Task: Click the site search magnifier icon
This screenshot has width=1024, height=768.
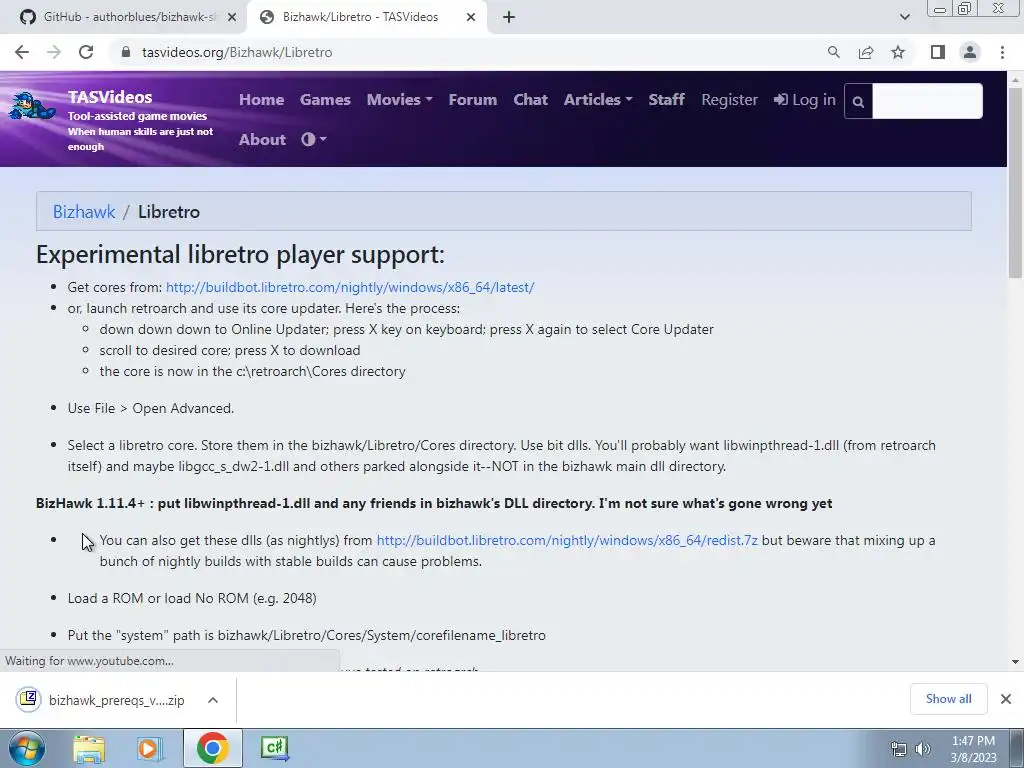Action: (858, 101)
